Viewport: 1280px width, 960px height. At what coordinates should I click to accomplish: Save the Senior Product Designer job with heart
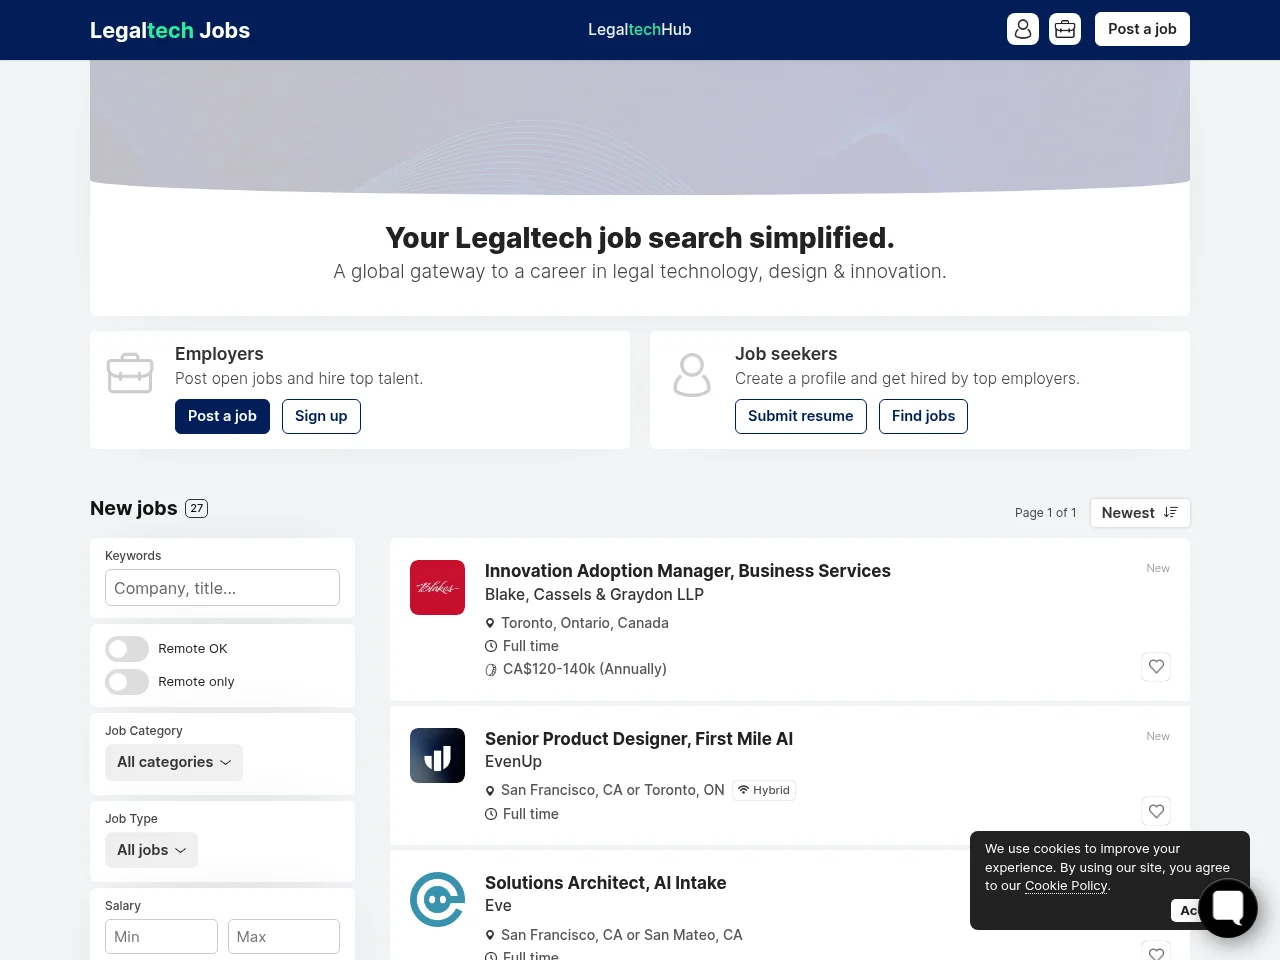(1156, 812)
